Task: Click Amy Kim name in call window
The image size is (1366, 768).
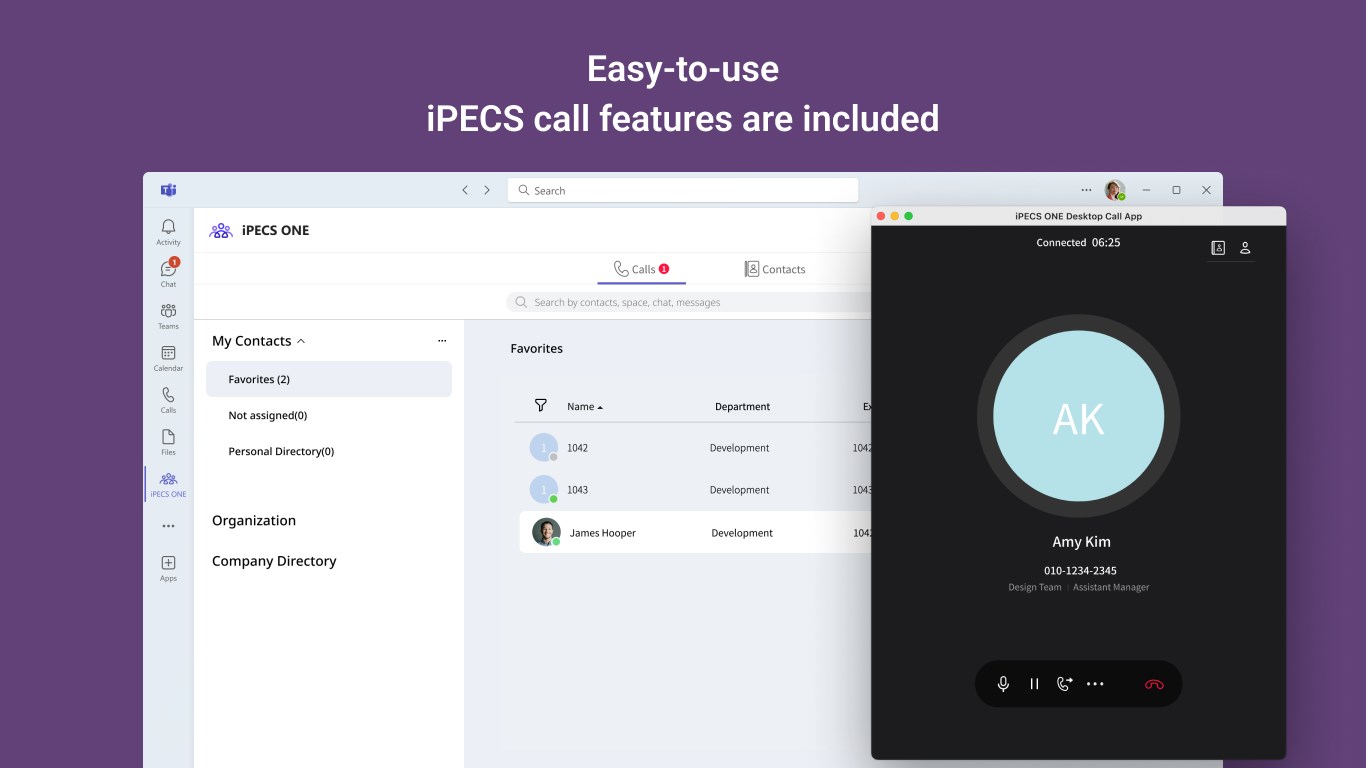Action: tap(1081, 542)
